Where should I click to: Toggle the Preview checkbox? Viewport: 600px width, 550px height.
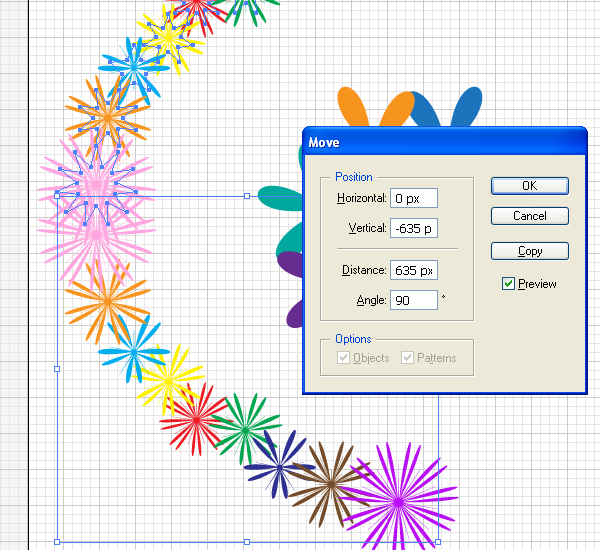click(x=509, y=284)
